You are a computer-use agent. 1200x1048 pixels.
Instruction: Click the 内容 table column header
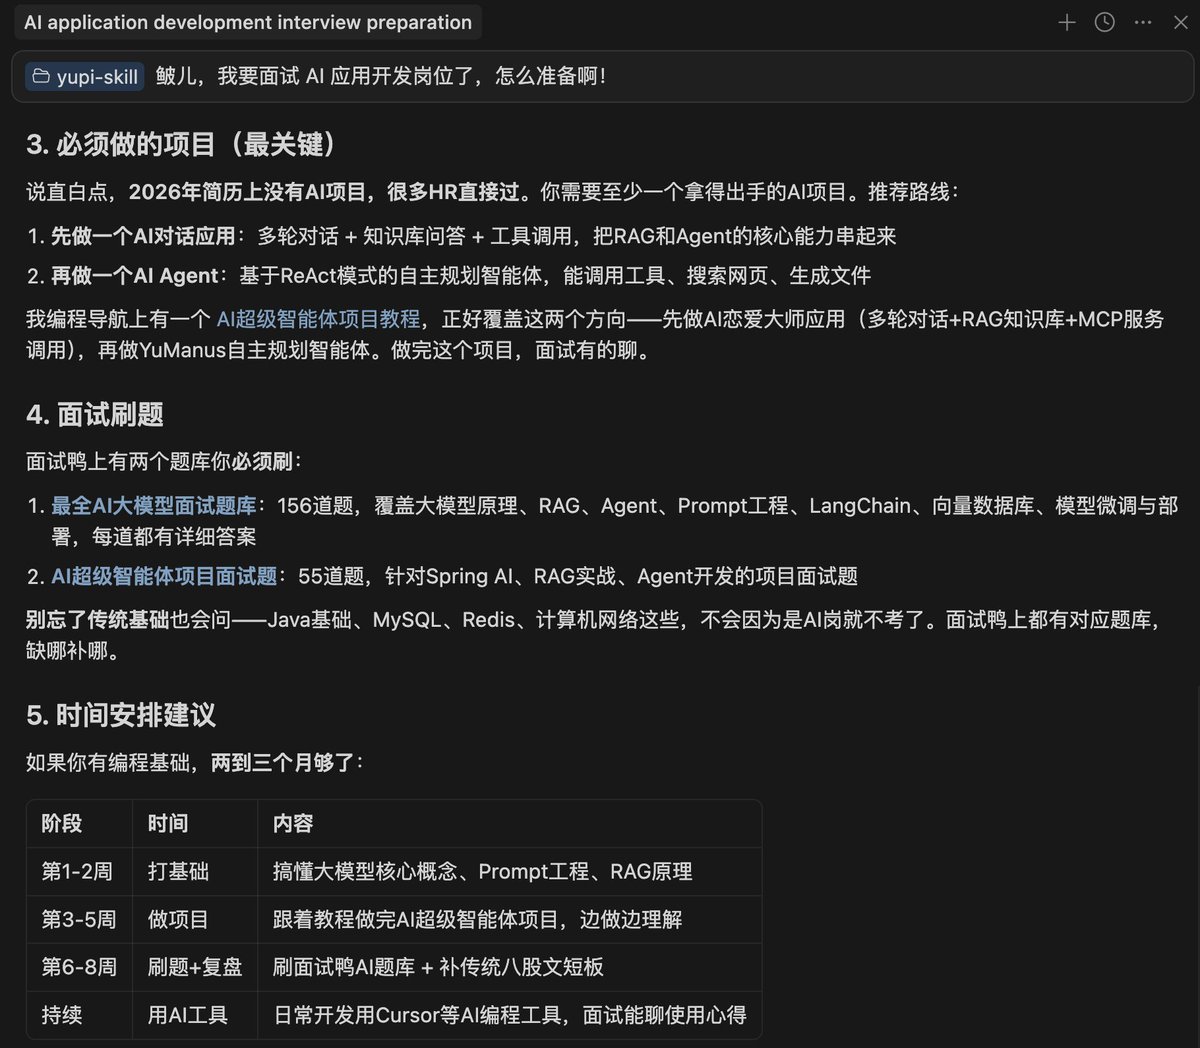coord(293,824)
